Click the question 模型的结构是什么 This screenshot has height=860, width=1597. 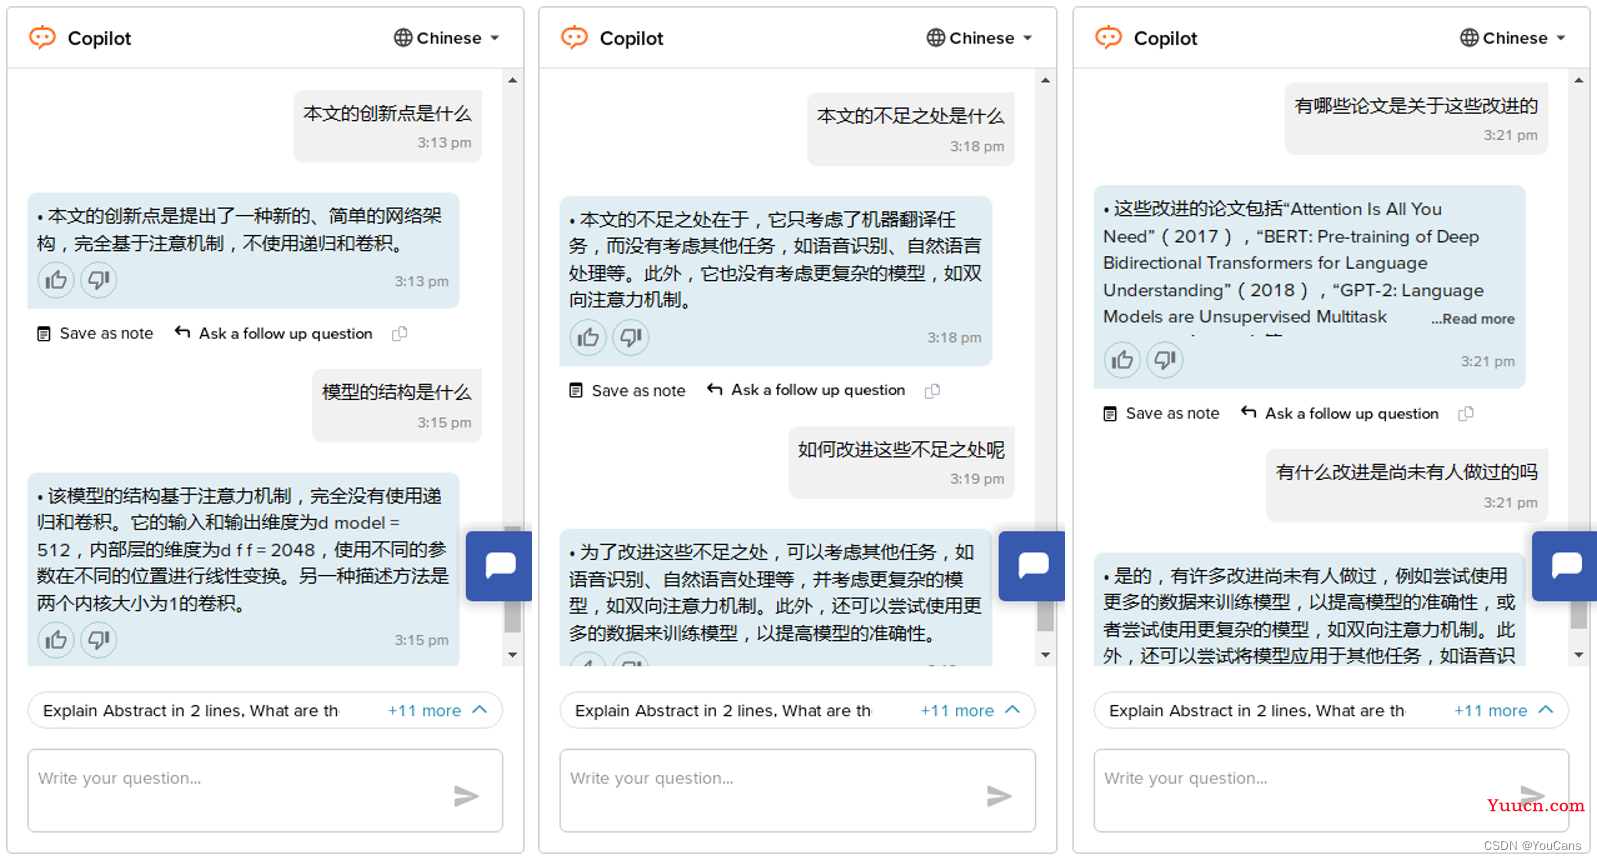(396, 393)
